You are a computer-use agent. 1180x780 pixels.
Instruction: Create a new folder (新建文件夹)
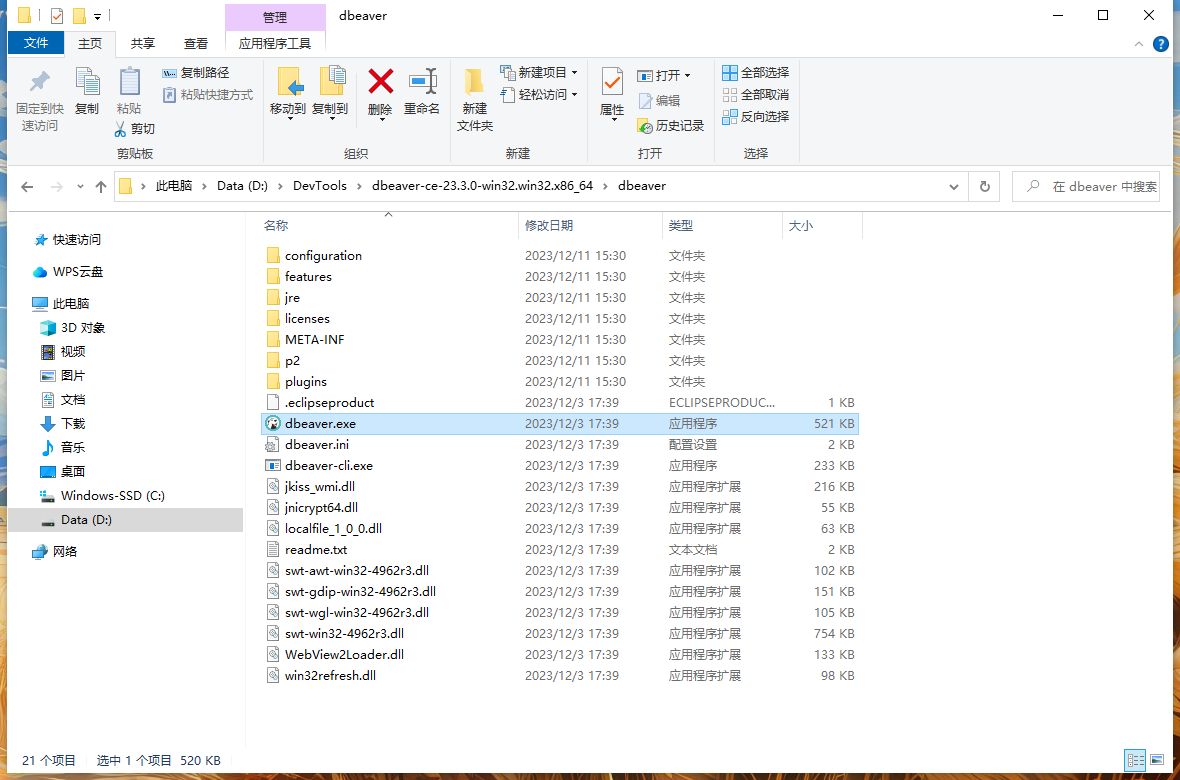click(475, 99)
